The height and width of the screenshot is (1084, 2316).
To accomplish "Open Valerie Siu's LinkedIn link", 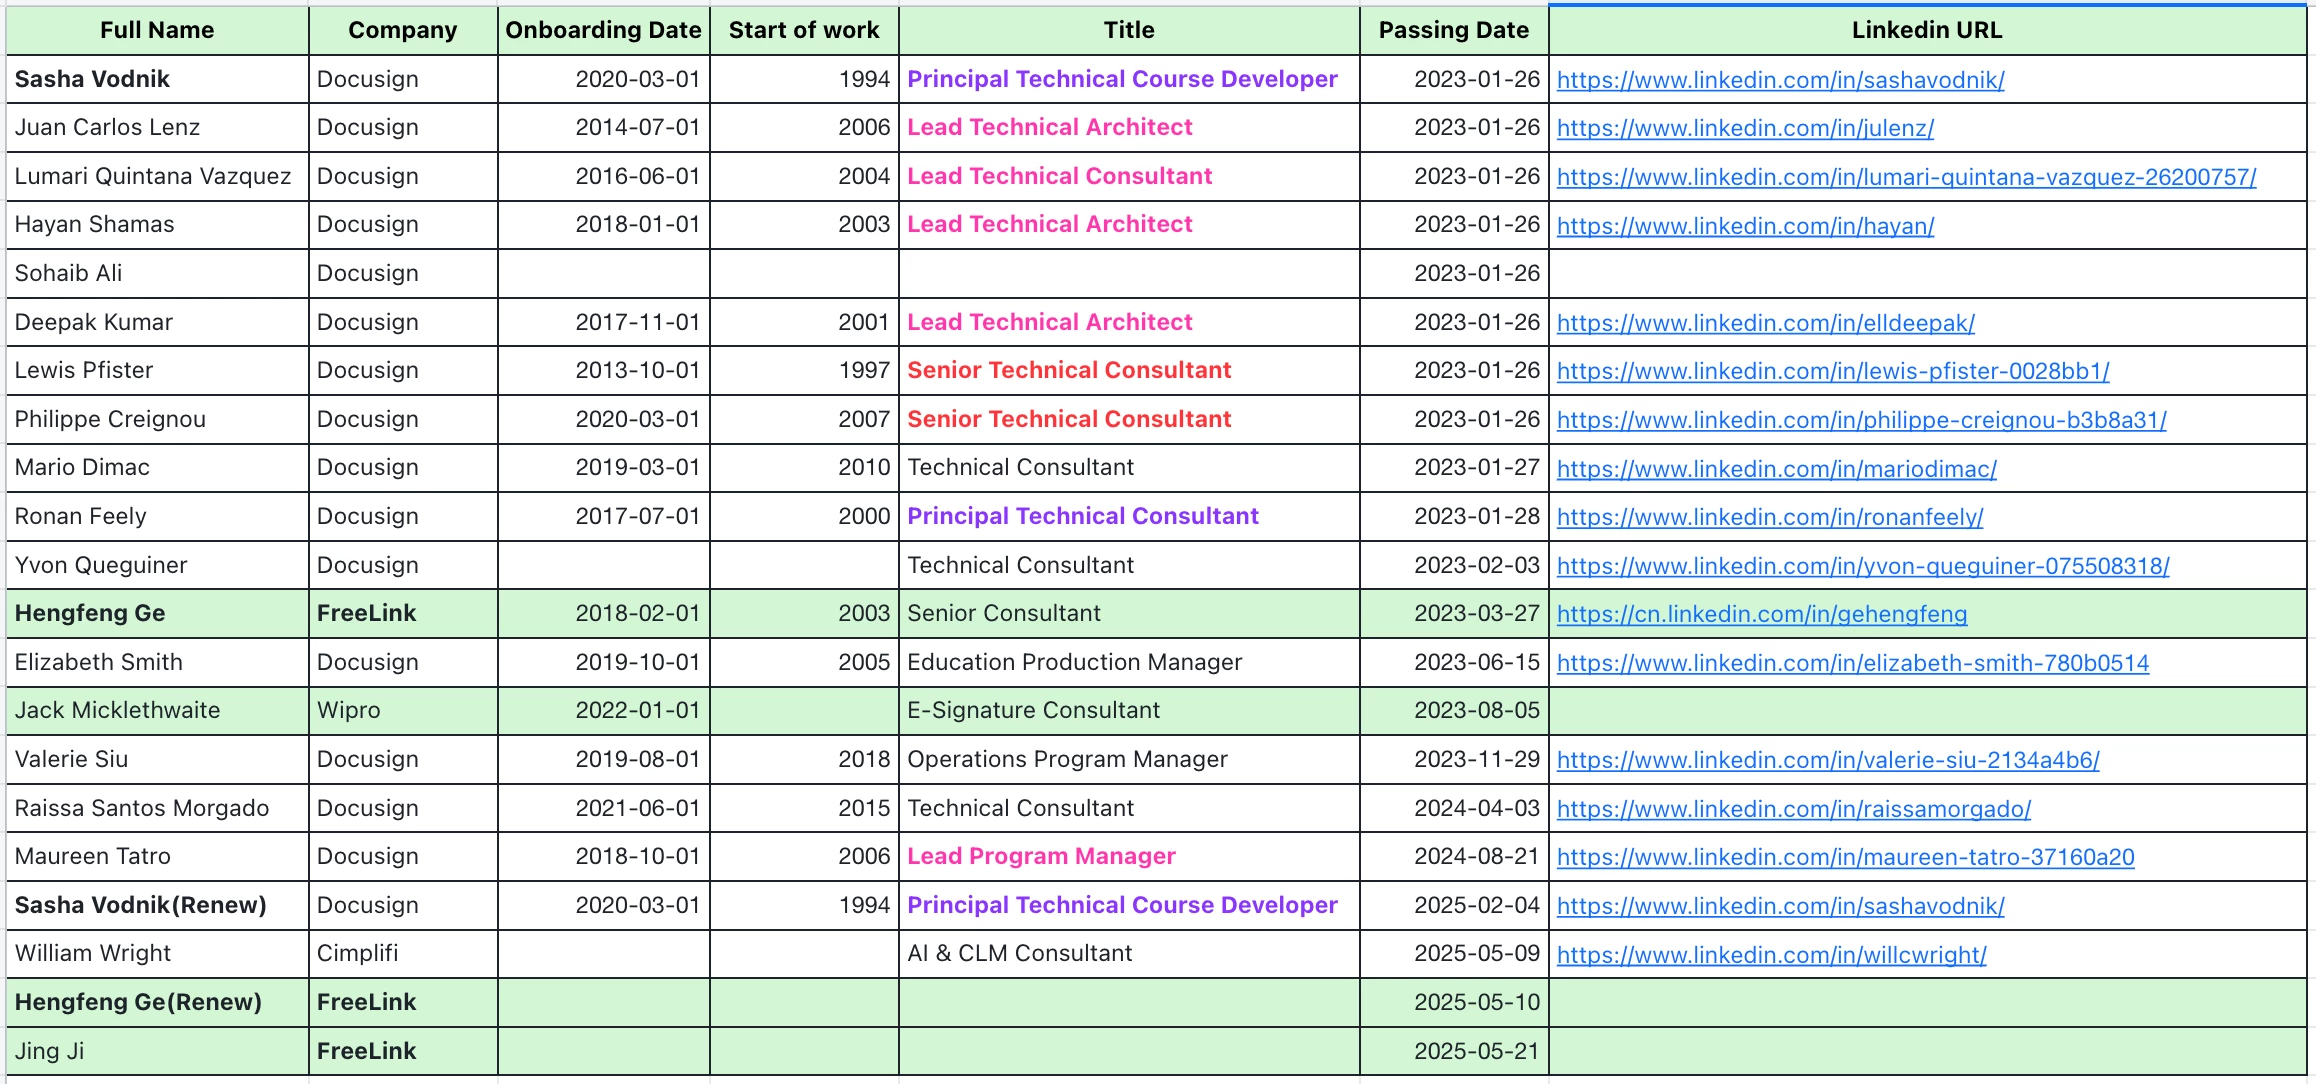I will [1828, 760].
